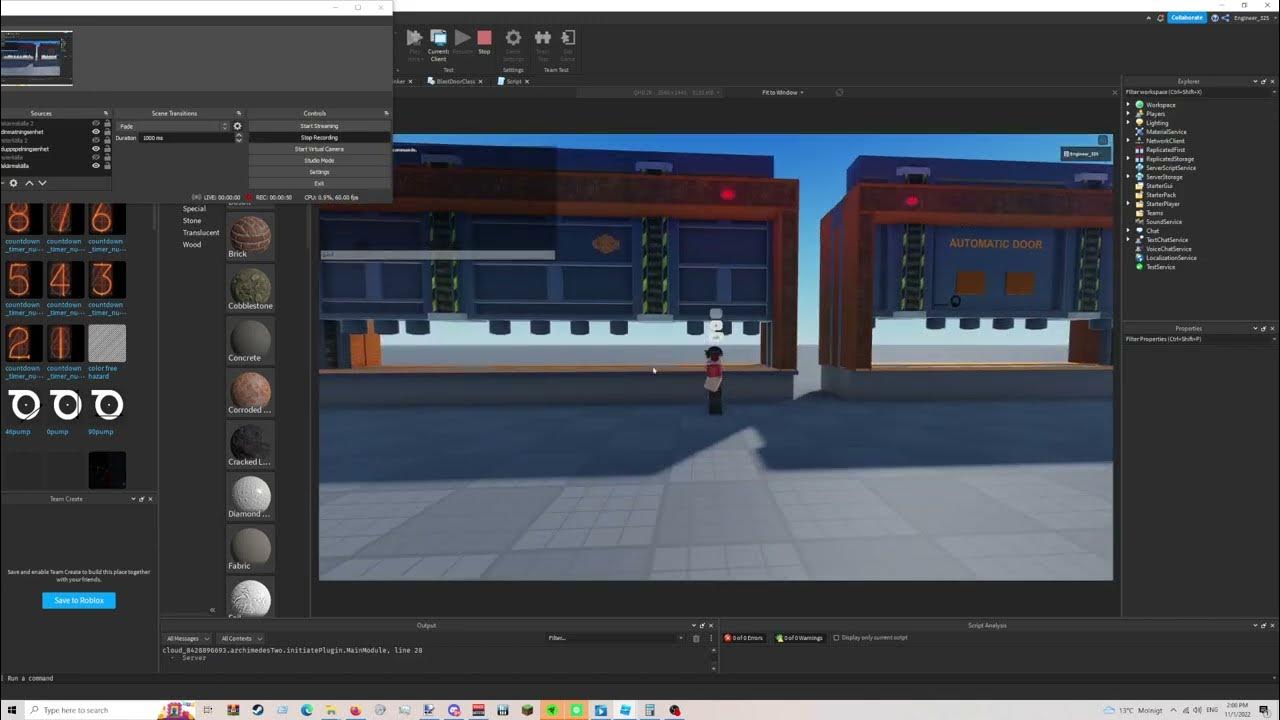This screenshot has height=720, width=1280.
Task: Open the All Contexts output dropdown
Action: coord(240,638)
